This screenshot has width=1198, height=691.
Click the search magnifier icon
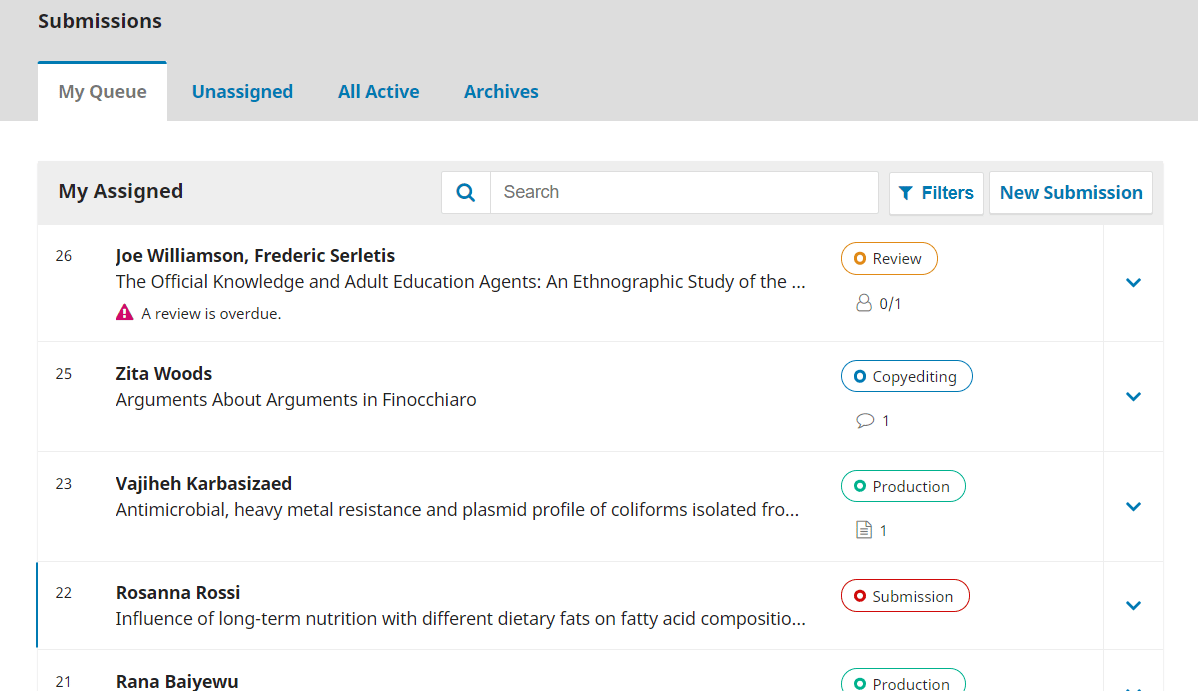pos(466,193)
